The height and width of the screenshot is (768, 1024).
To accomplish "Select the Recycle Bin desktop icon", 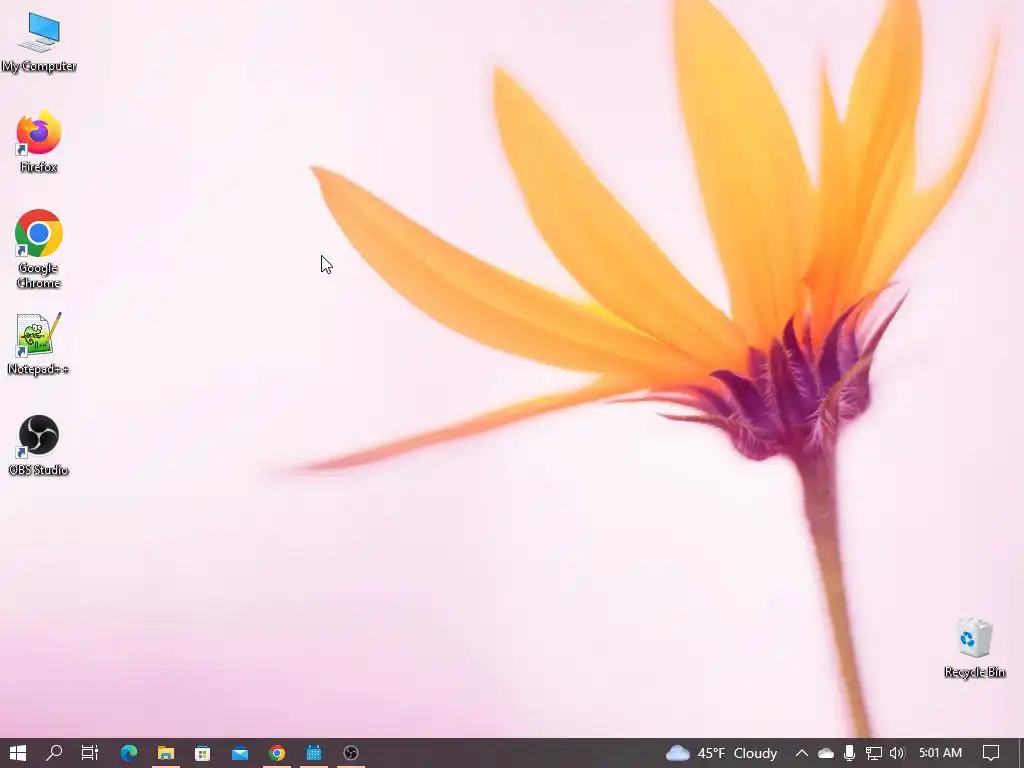I will pyautogui.click(x=974, y=648).
